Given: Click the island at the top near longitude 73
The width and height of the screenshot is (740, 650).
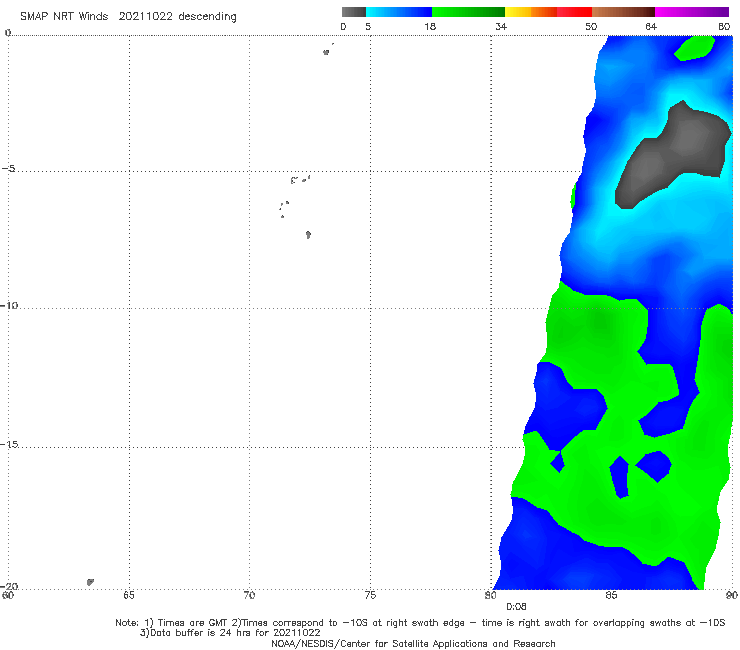Looking at the screenshot, I should (326, 52).
